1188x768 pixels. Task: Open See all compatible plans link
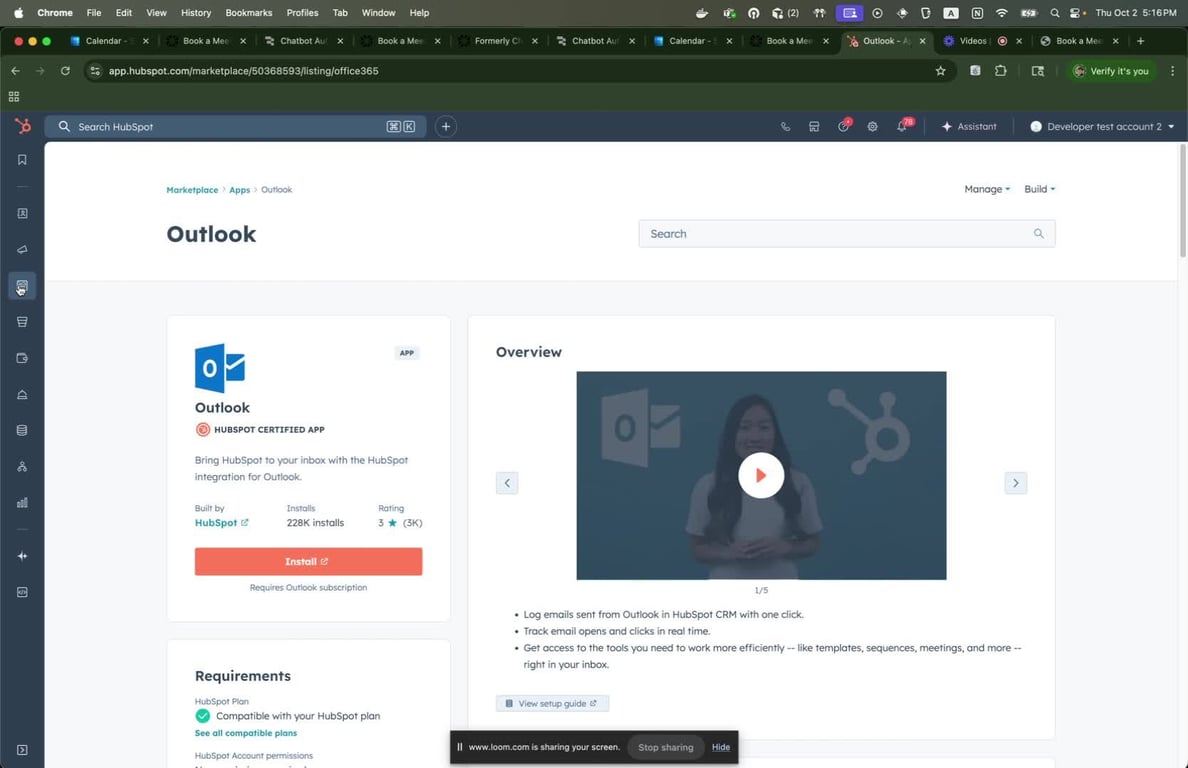click(245, 733)
